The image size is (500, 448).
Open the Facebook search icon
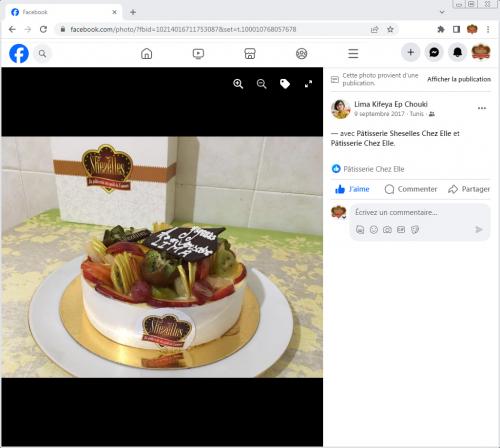42,53
